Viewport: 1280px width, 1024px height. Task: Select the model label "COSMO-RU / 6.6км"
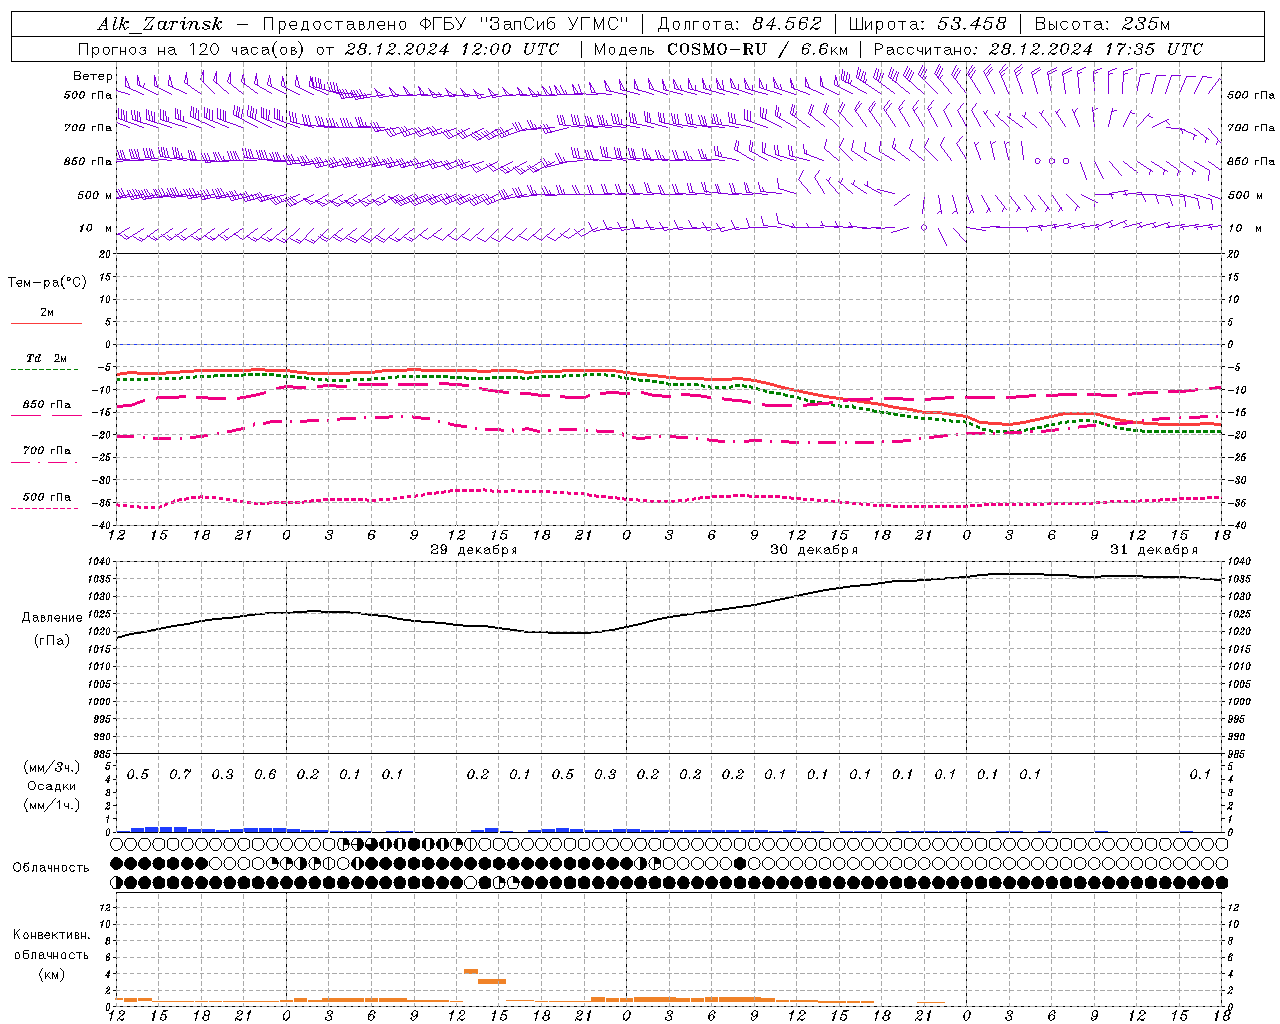point(758,49)
